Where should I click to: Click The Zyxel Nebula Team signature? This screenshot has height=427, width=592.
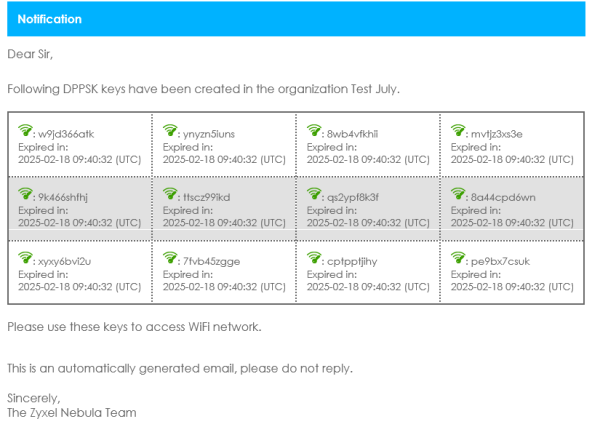(72, 413)
